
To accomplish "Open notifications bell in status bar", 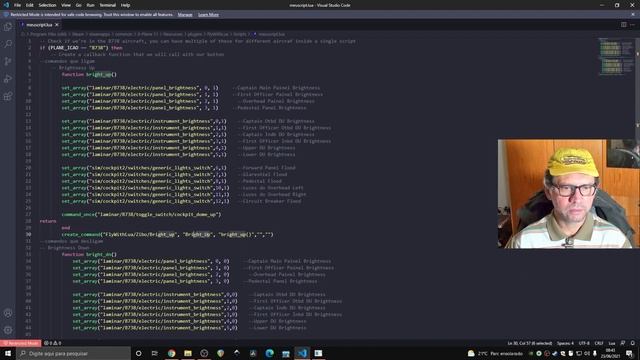I will [x=633, y=343].
